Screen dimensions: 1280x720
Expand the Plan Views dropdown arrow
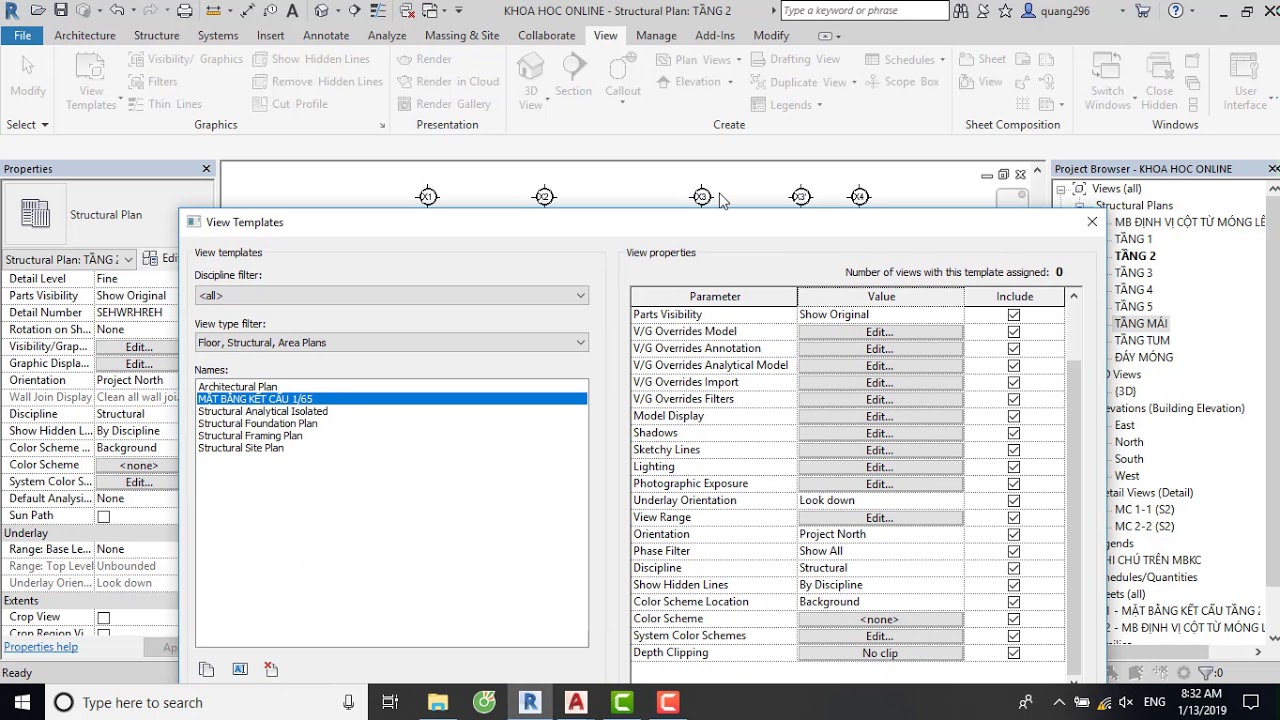[737, 60]
